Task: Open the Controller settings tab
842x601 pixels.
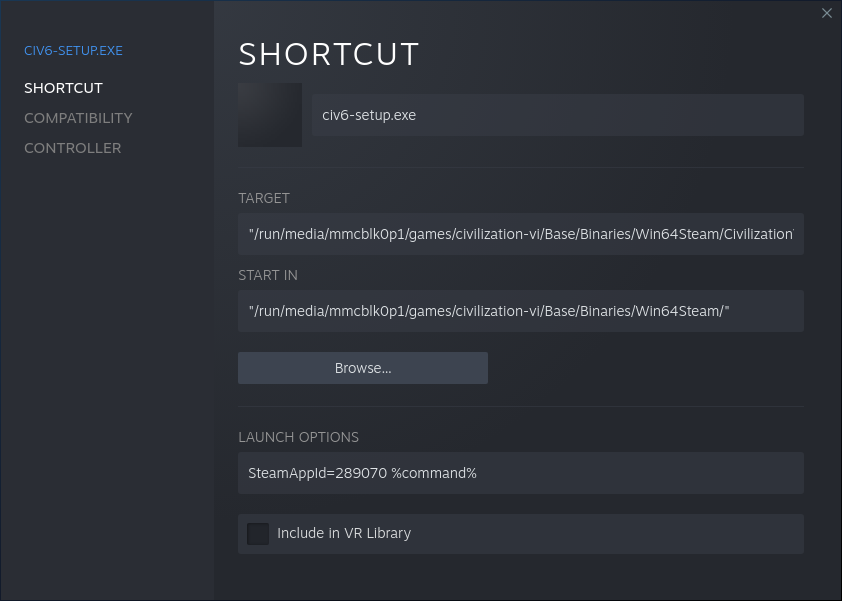Action: click(72, 148)
